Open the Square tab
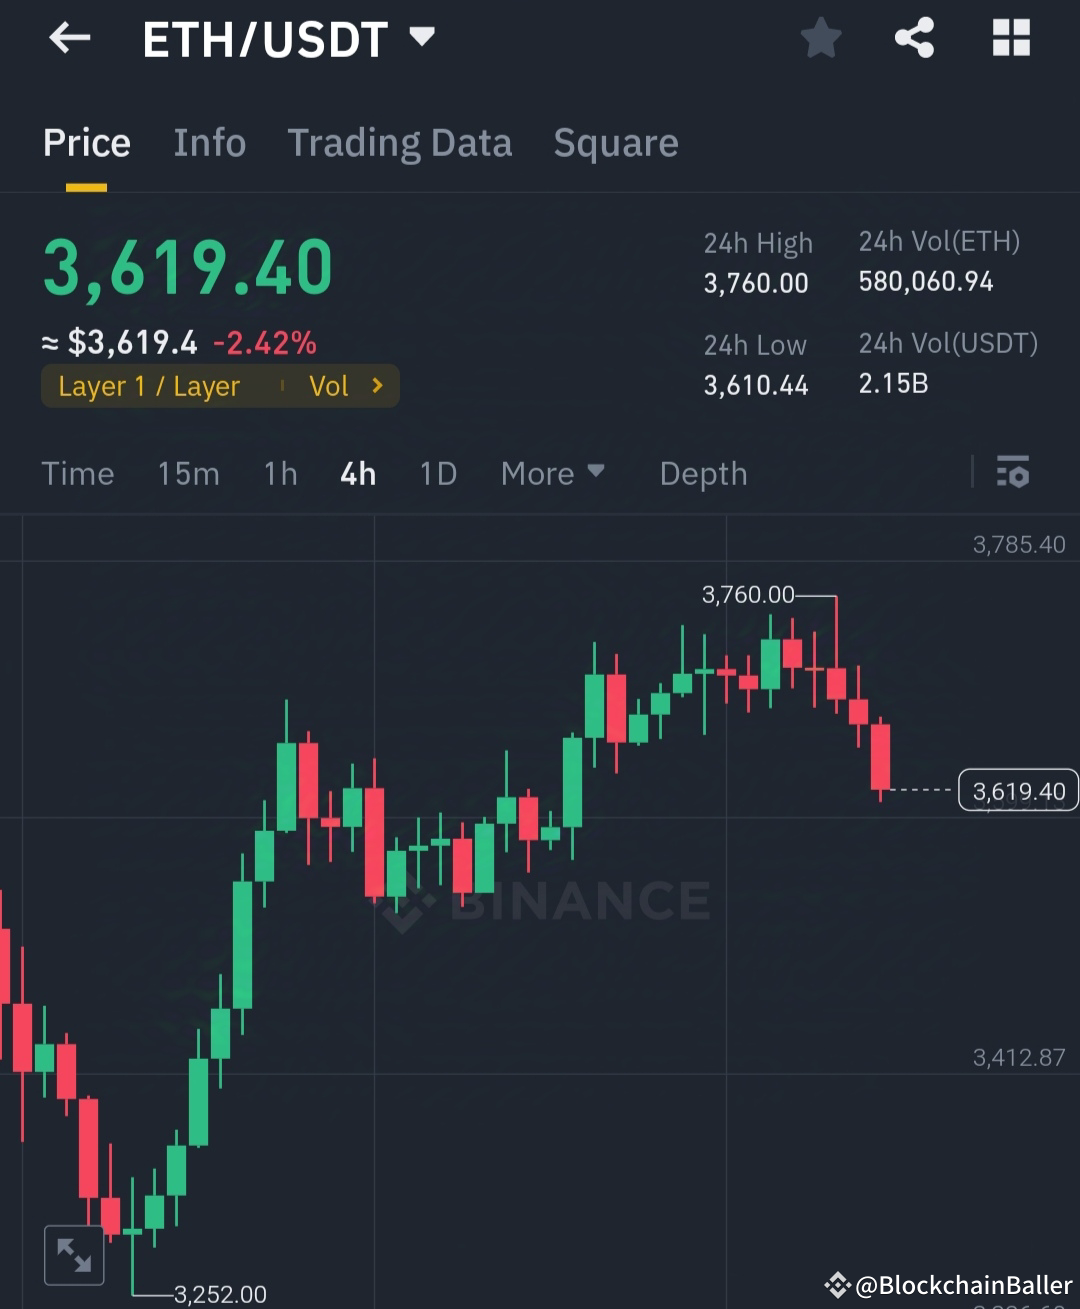Screen dimensions: 1080x1309 pos(615,143)
